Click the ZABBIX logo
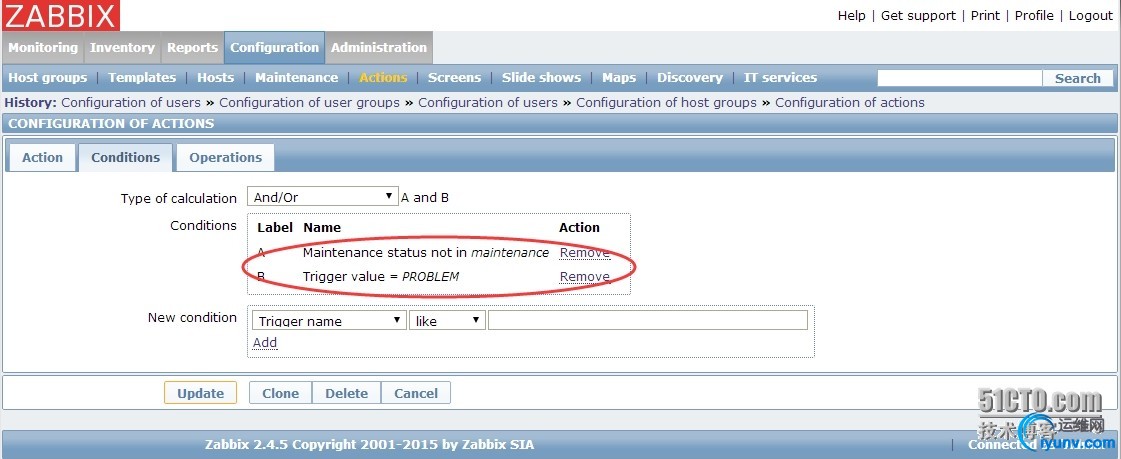This screenshot has height=459, width=1121. coord(60,15)
